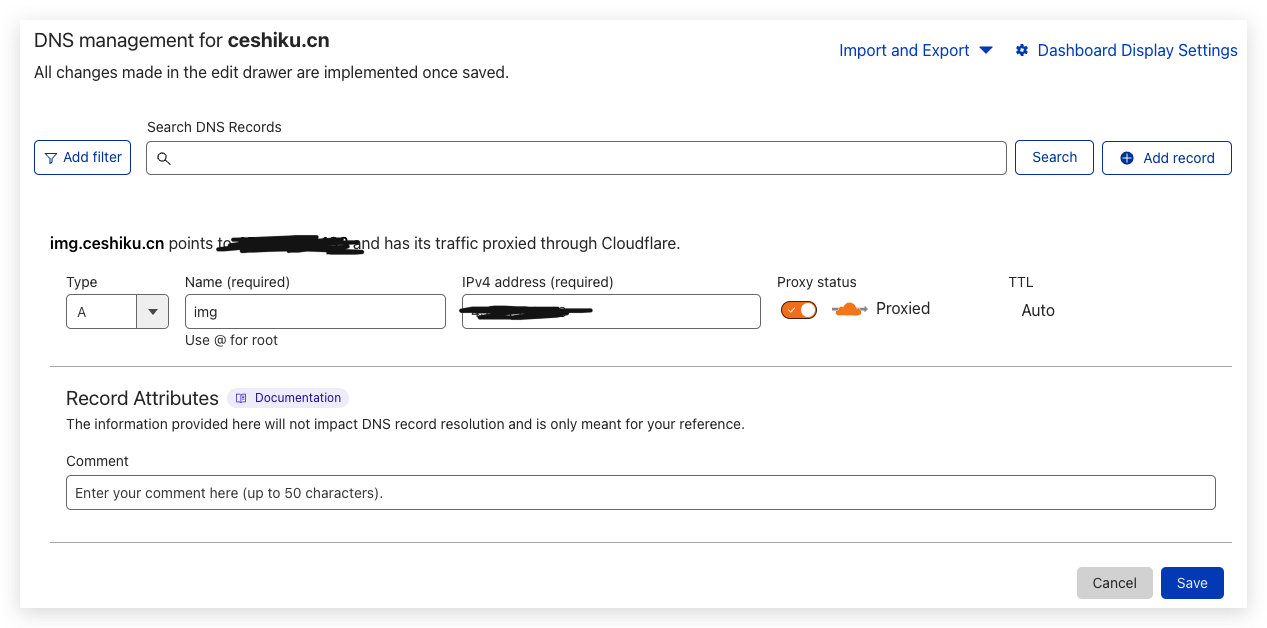Click the book icon in Documentation badge
Image resolution: width=1267 pixels, height=628 pixels.
241,398
